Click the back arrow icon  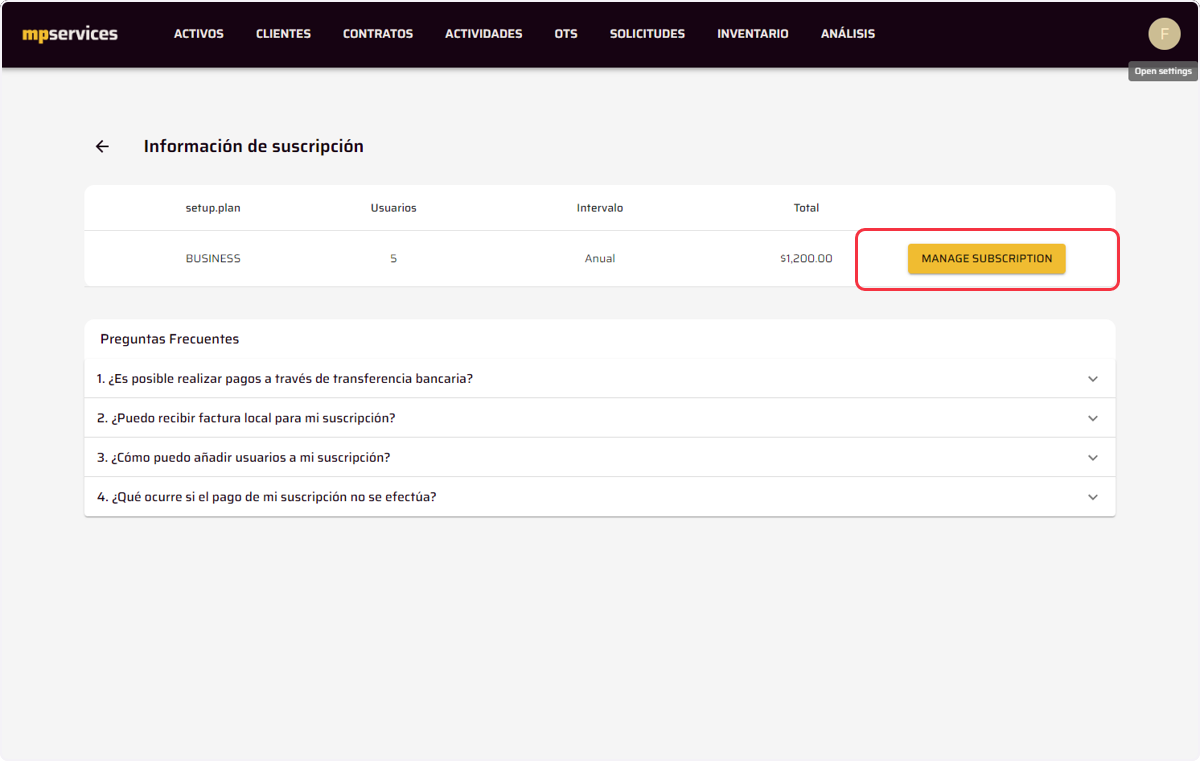[x=102, y=146]
